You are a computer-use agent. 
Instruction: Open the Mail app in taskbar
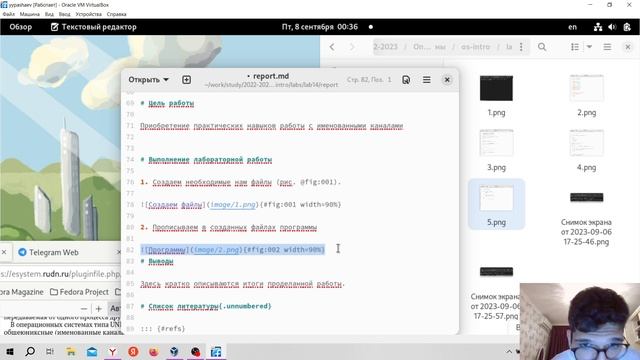(x=92, y=351)
